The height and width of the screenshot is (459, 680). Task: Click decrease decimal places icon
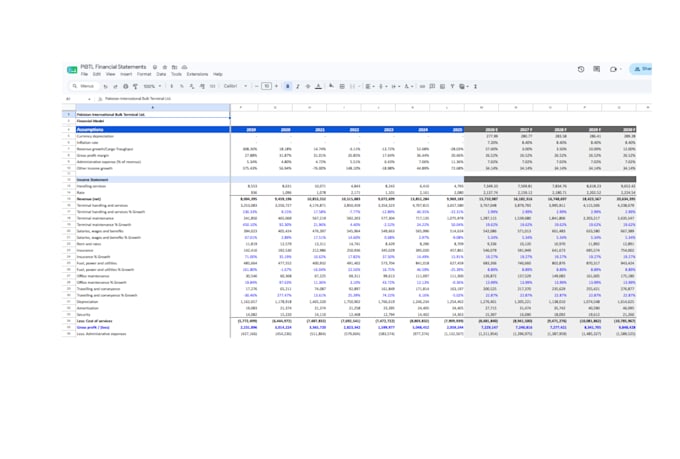[192, 86]
